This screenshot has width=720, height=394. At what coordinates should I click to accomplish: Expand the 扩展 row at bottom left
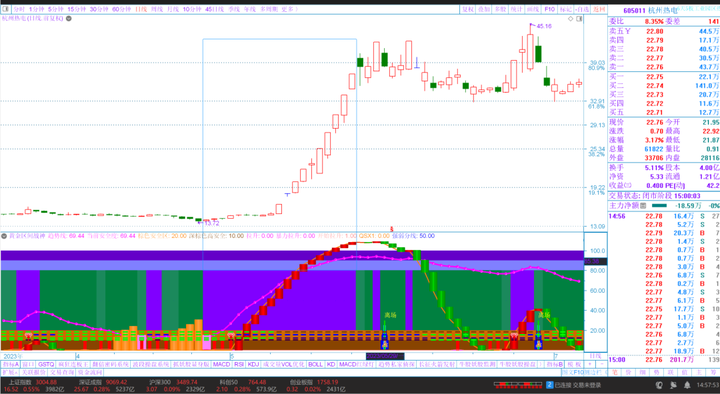point(9,372)
